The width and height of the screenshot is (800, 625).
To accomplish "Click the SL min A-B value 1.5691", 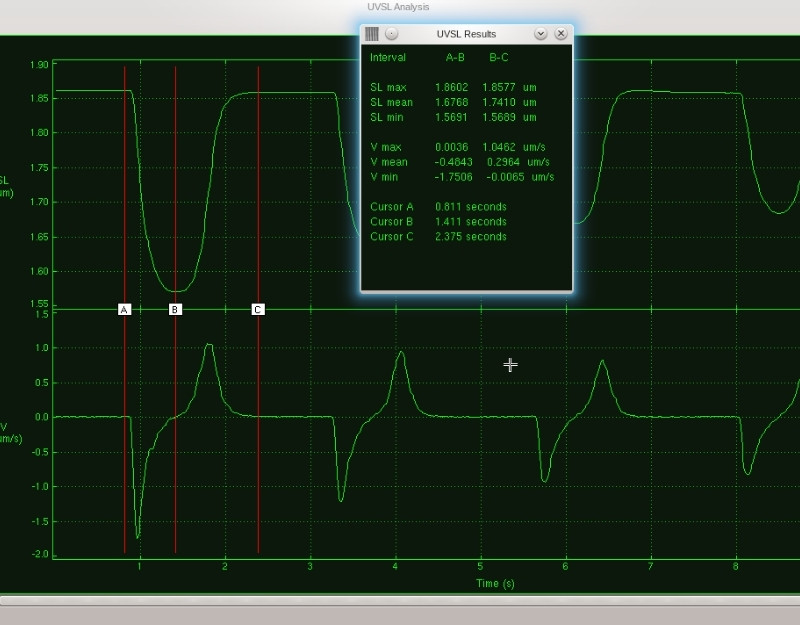I will pos(451,117).
